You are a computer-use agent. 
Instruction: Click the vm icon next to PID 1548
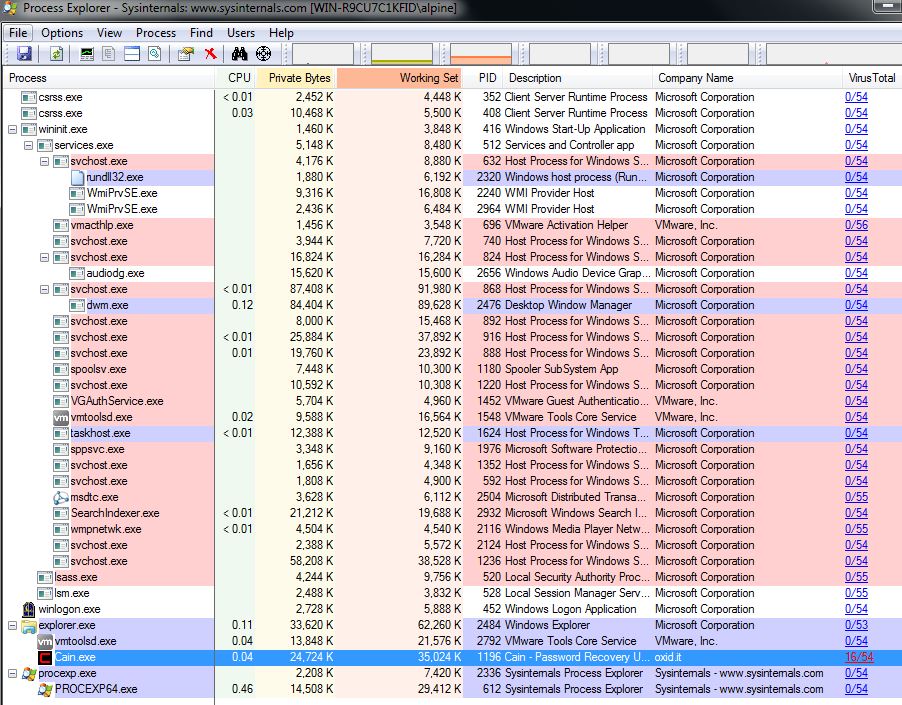pyautogui.click(x=61, y=417)
